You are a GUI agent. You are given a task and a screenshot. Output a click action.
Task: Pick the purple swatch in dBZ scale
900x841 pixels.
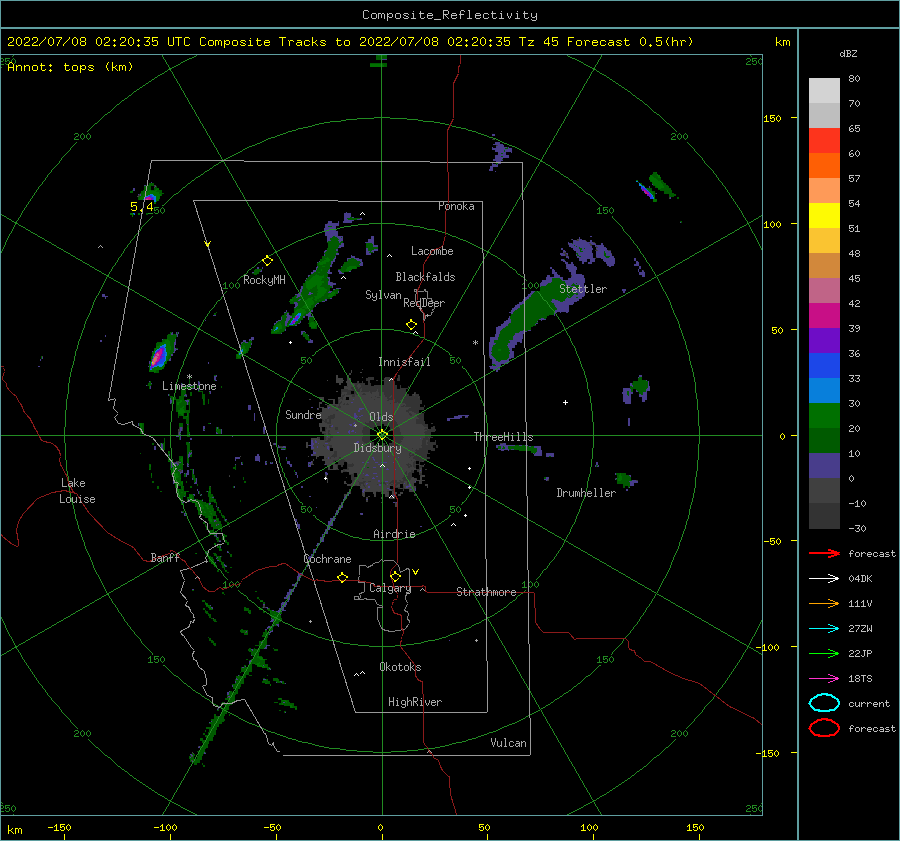coord(824,341)
